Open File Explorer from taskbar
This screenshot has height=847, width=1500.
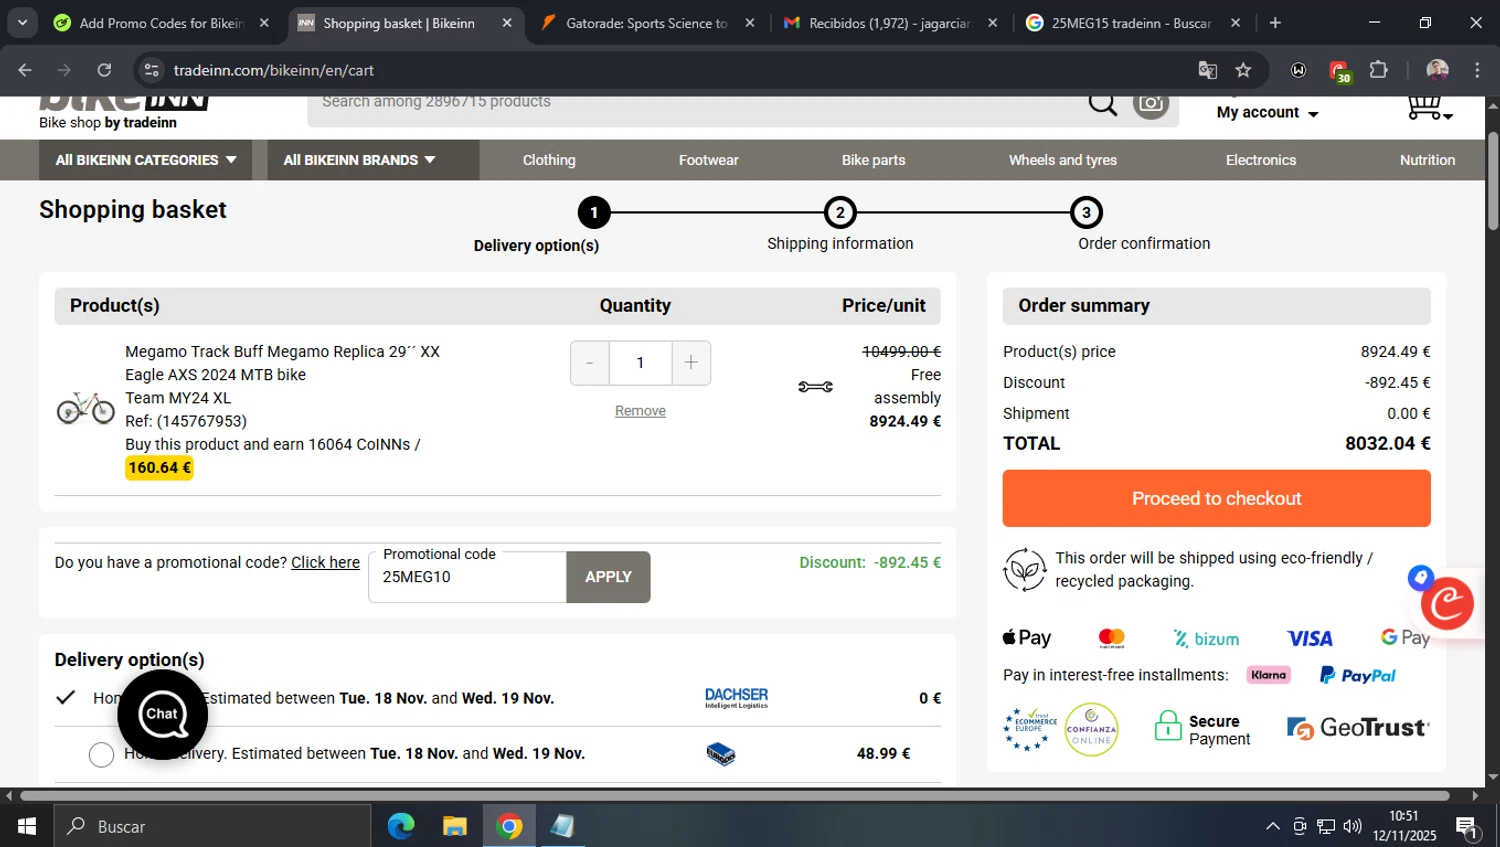[455, 826]
